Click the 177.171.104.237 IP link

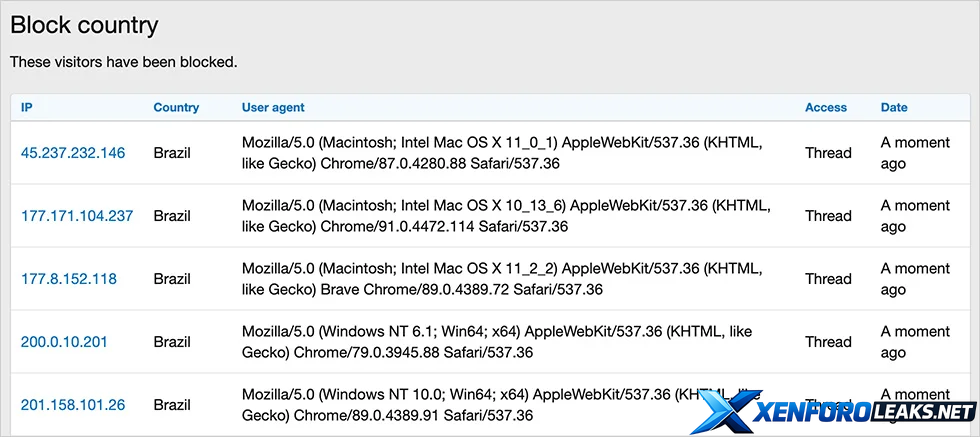(x=77, y=216)
